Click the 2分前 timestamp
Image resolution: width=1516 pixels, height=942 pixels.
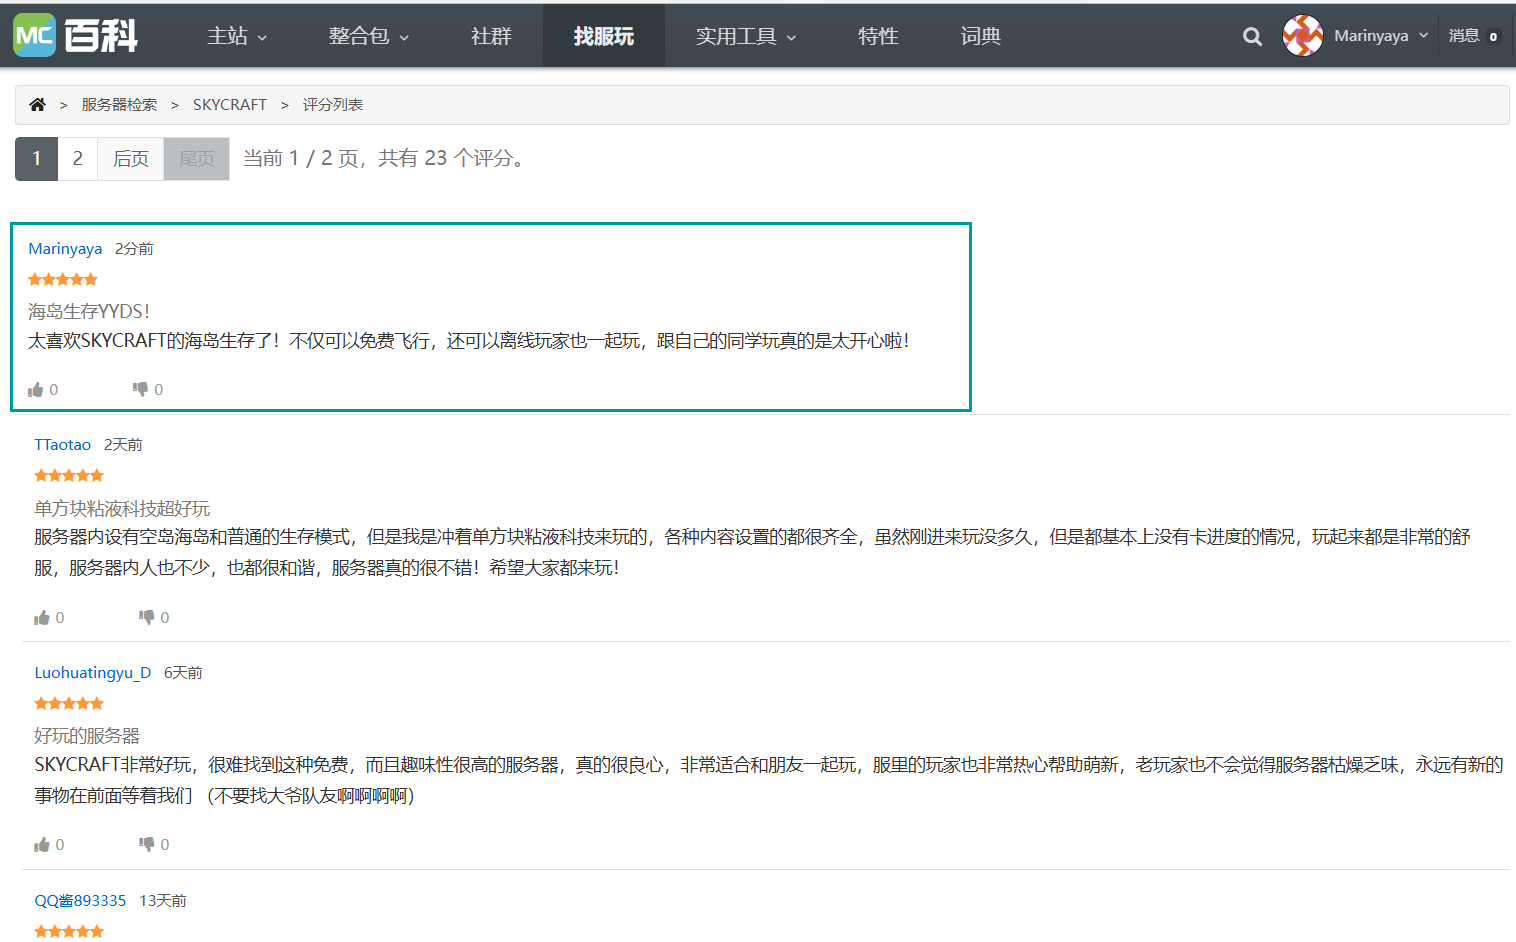tap(134, 248)
